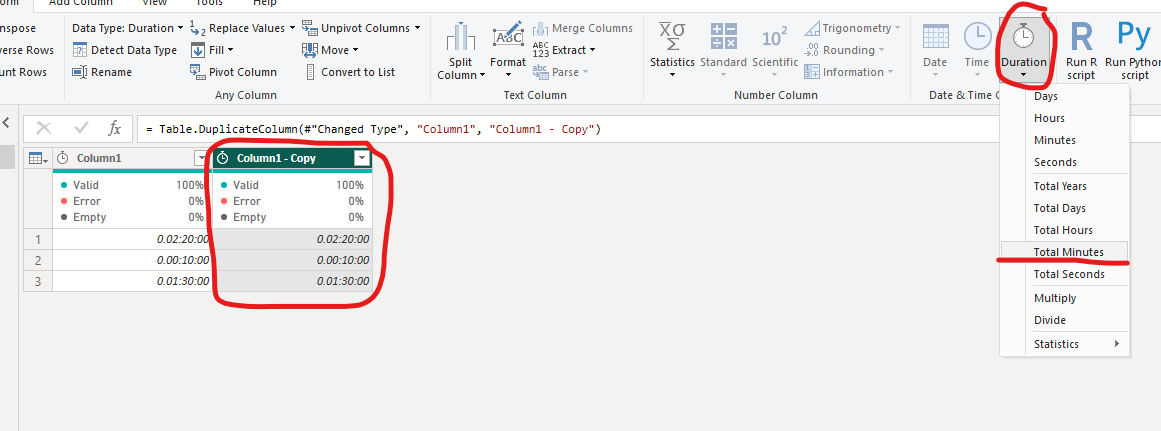The width and height of the screenshot is (1161, 431).
Task: Open Column1 - Copy filter dropdown arrow
Action: [361, 158]
